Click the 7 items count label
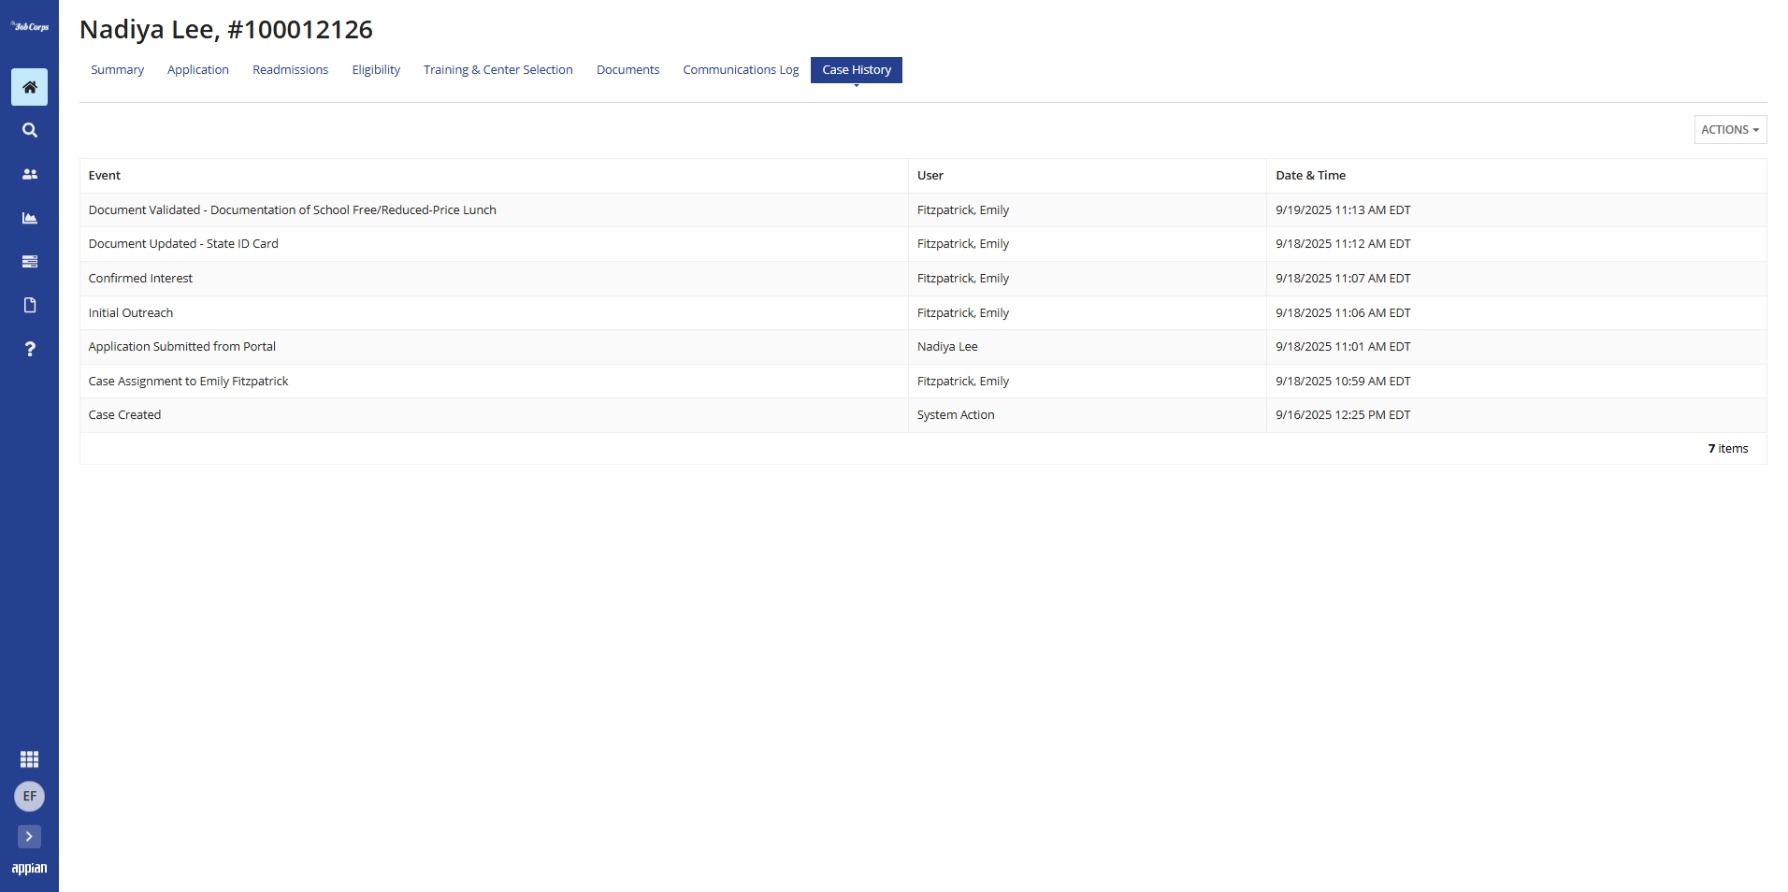 (1727, 449)
